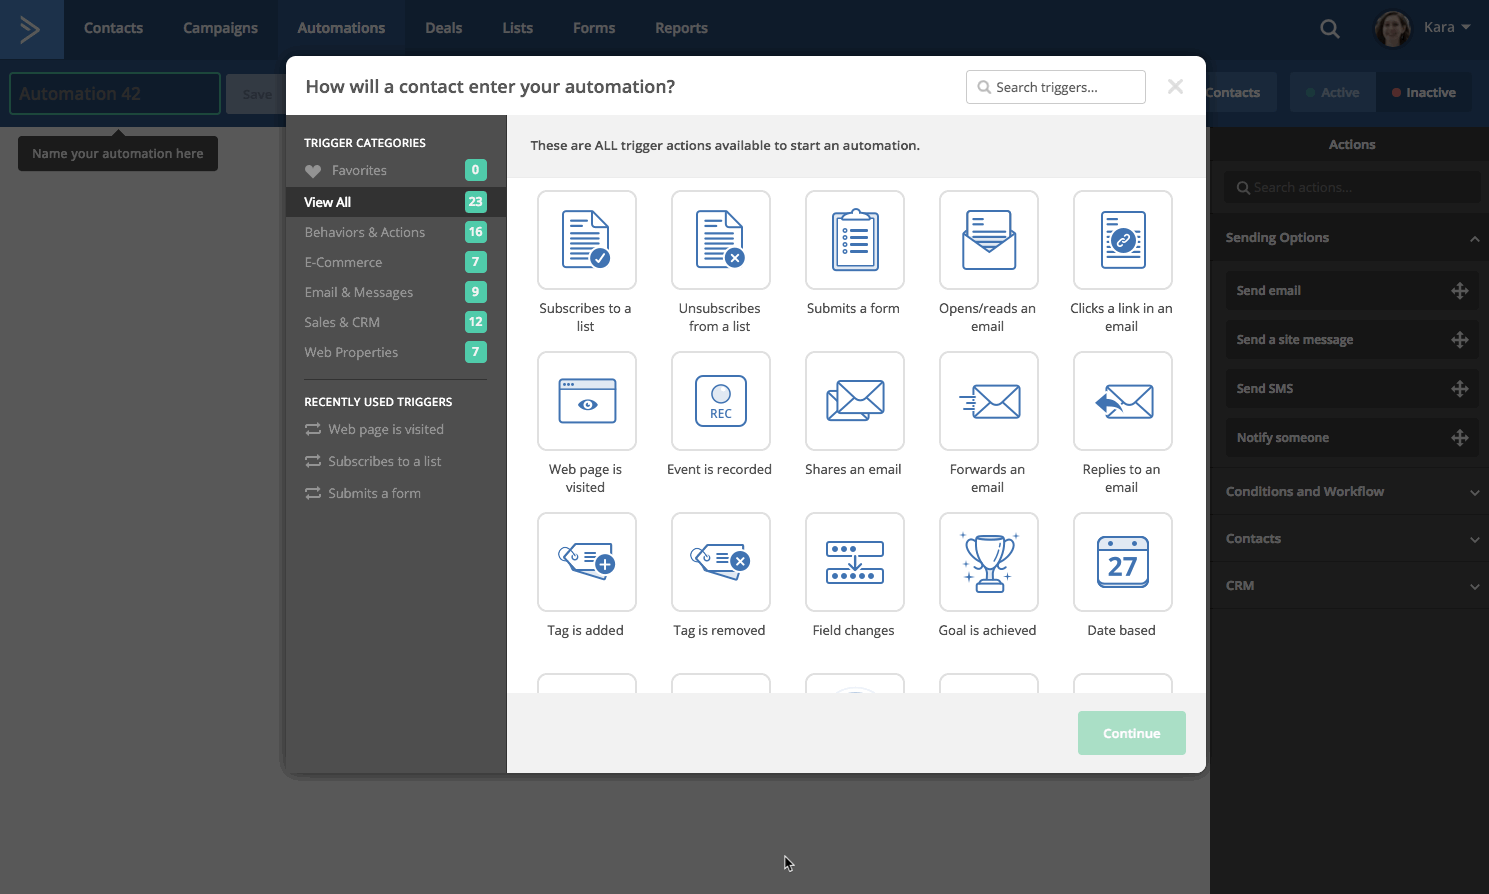This screenshot has width=1489, height=894.
Task: Choose the Replies to an email trigger
Action: point(1122,401)
